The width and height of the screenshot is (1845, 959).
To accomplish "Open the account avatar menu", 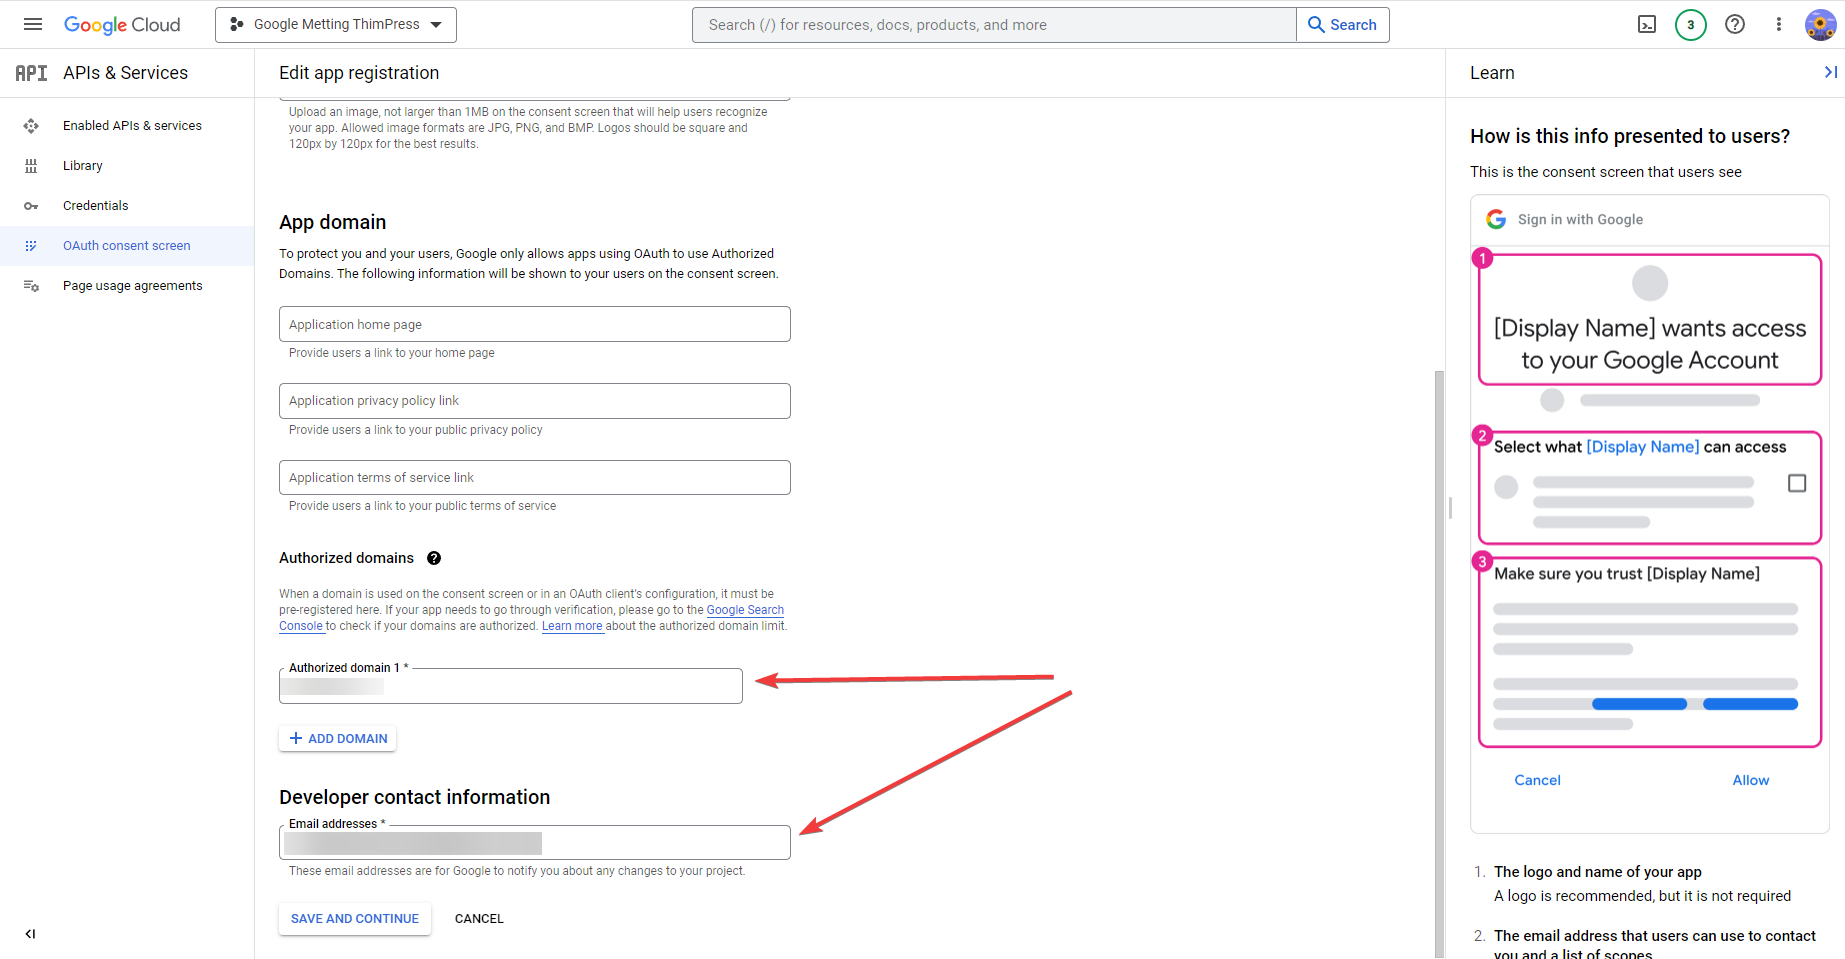I will point(1820,25).
